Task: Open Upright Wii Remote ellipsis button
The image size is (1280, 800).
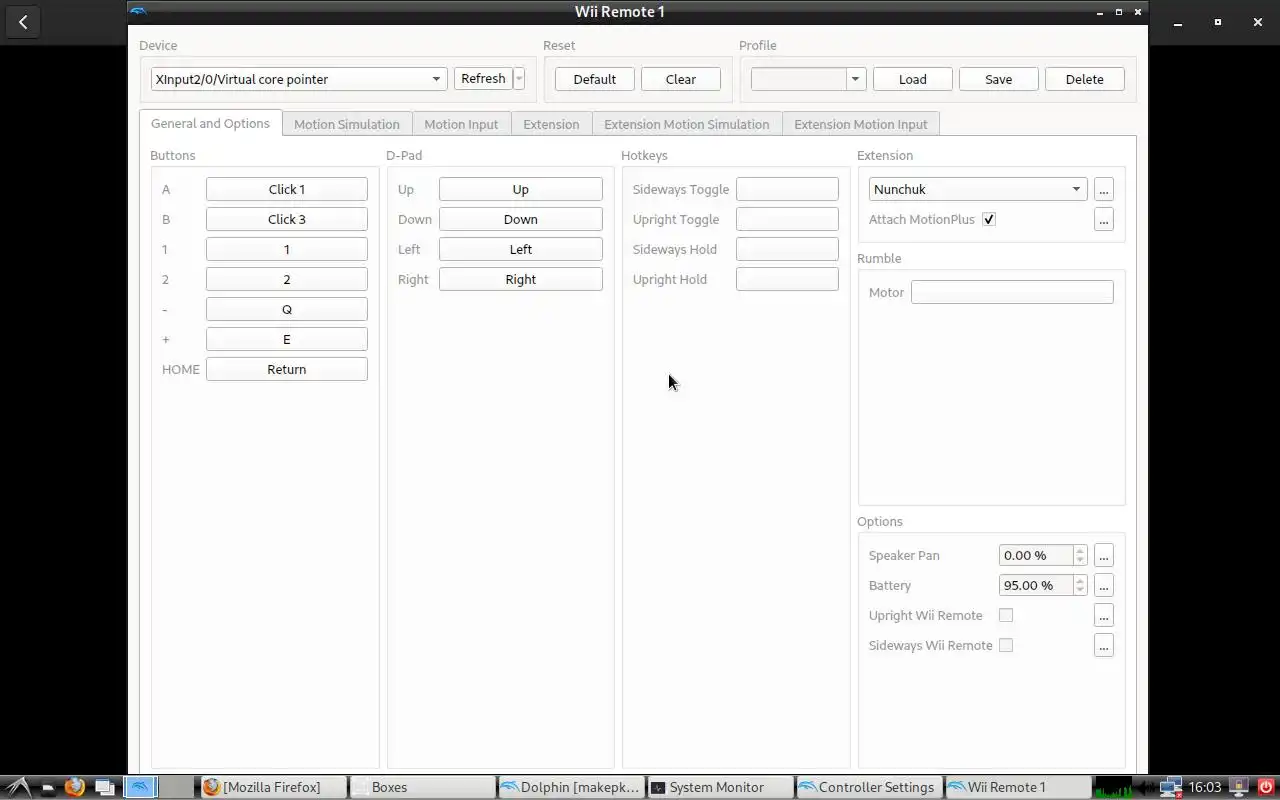Action: 1104,615
